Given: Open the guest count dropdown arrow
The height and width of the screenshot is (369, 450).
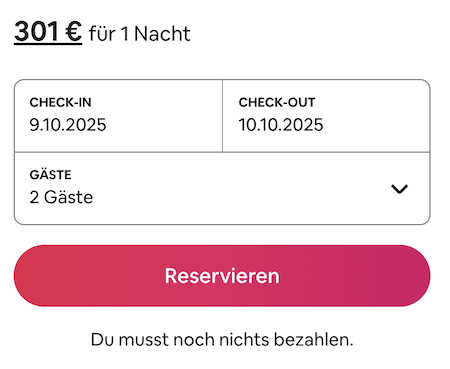Looking at the screenshot, I should [x=399, y=189].
